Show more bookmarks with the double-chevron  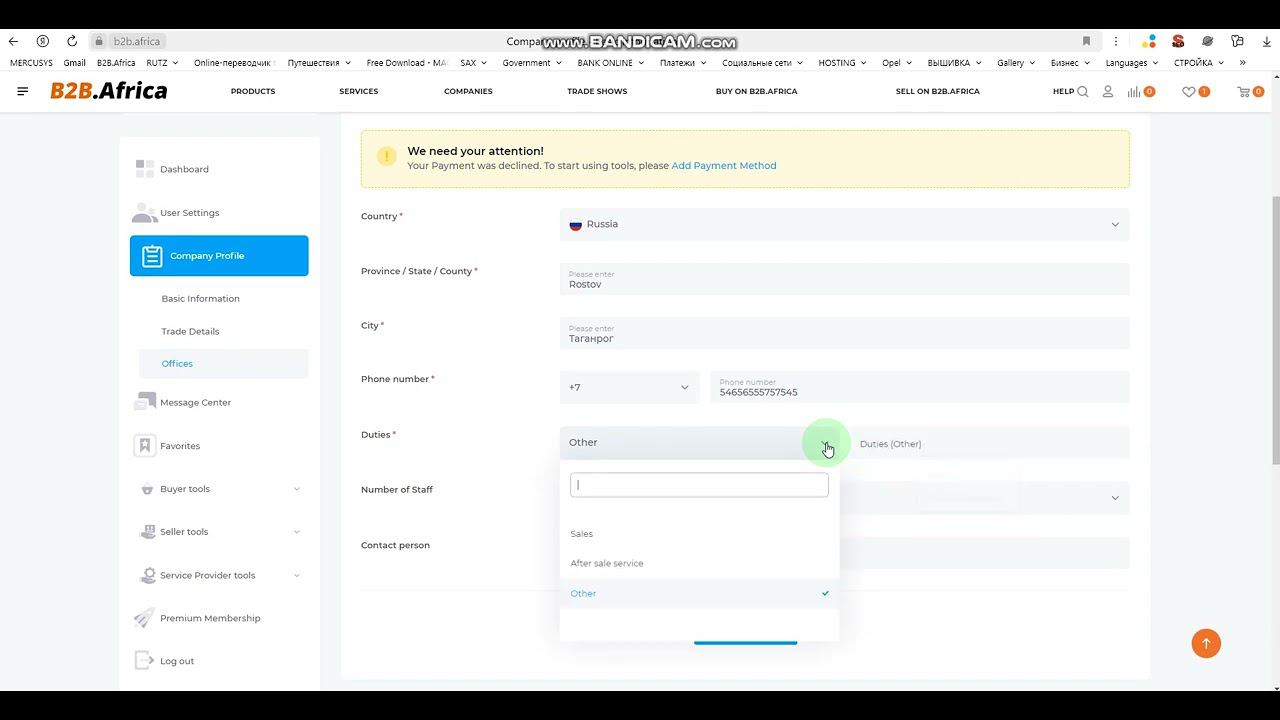pos(1243,62)
